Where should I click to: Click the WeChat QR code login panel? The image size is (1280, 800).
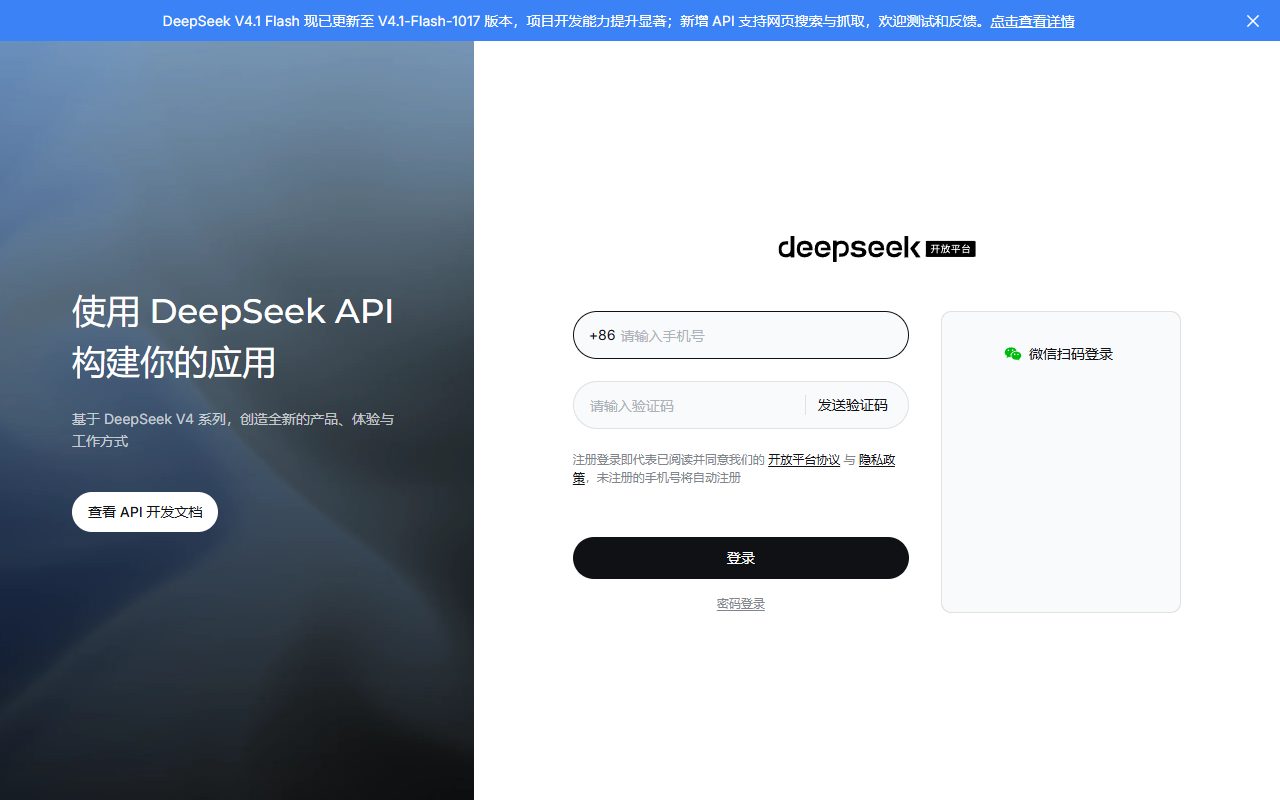[x=1061, y=462]
